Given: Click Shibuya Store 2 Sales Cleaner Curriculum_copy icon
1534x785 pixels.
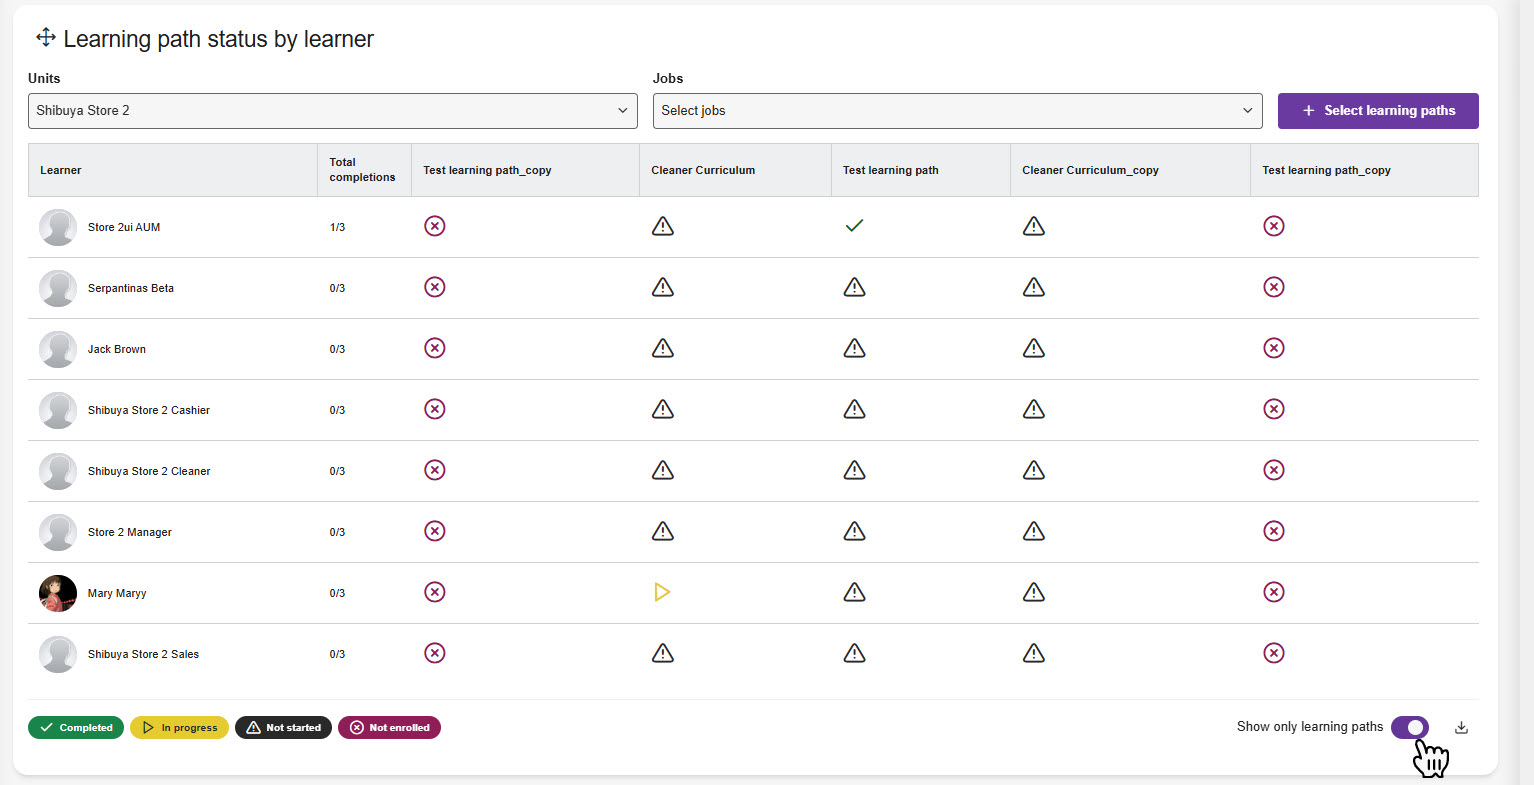Looking at the screenshot, I should (x=1033, y=653).
